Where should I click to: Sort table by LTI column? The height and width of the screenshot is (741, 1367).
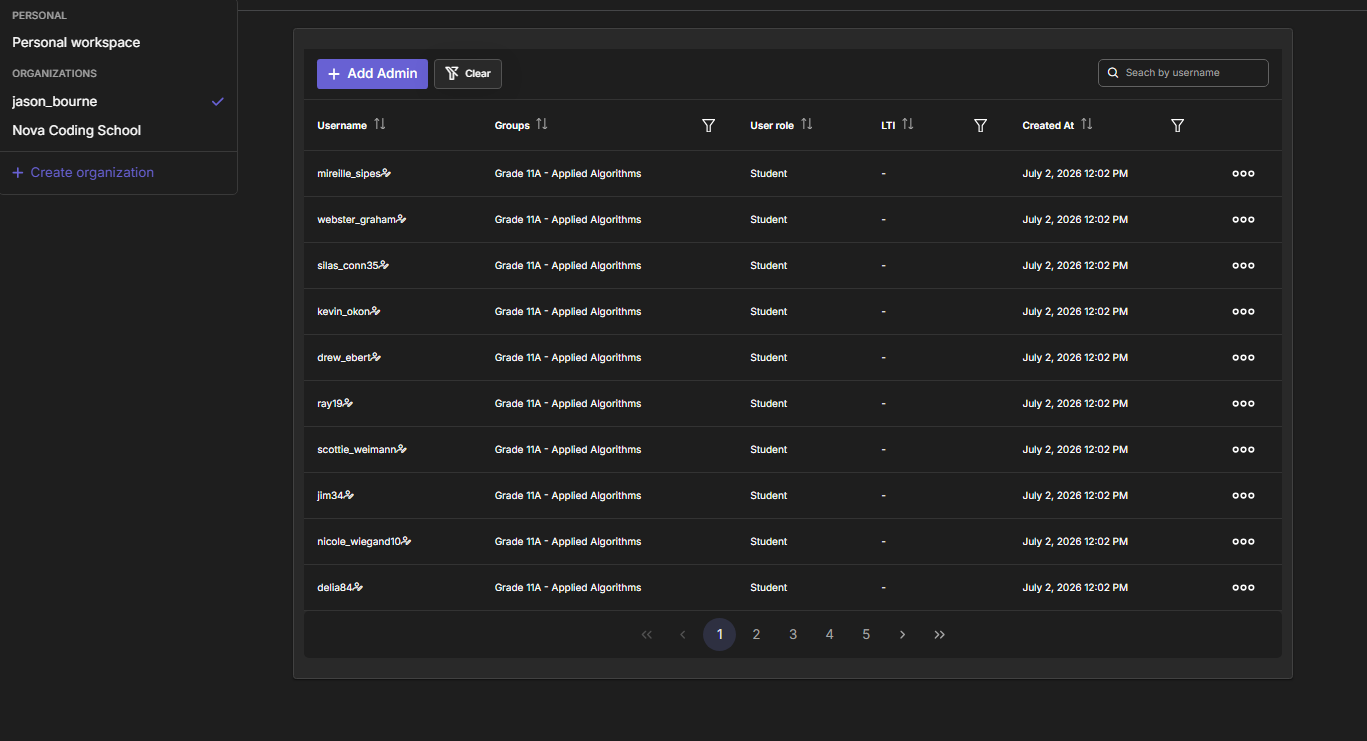pyautogui.click(x=908, y=125)
